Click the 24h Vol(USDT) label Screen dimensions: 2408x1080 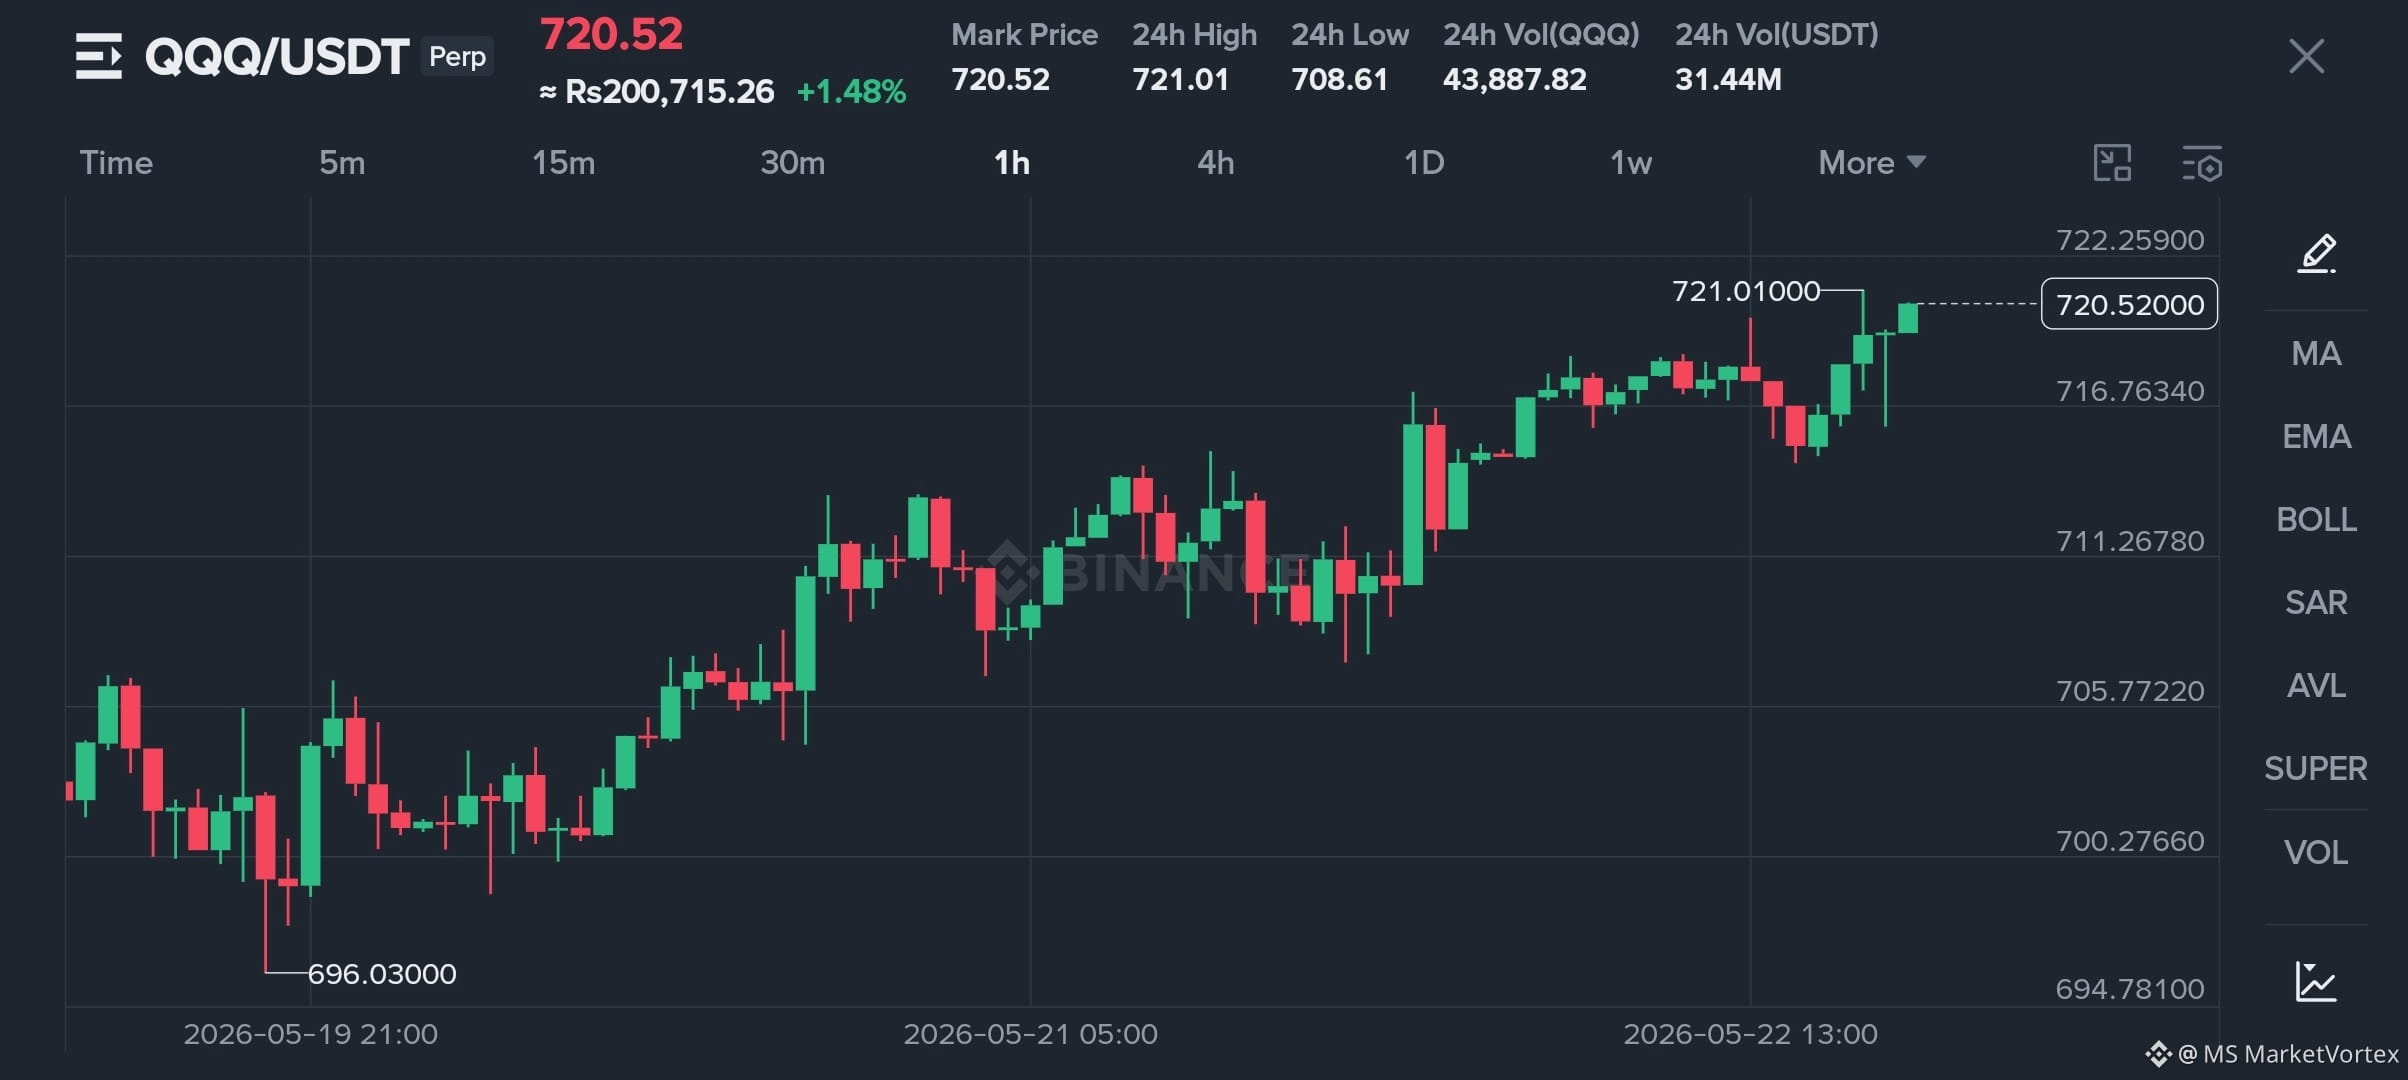tap(1777, 35)
